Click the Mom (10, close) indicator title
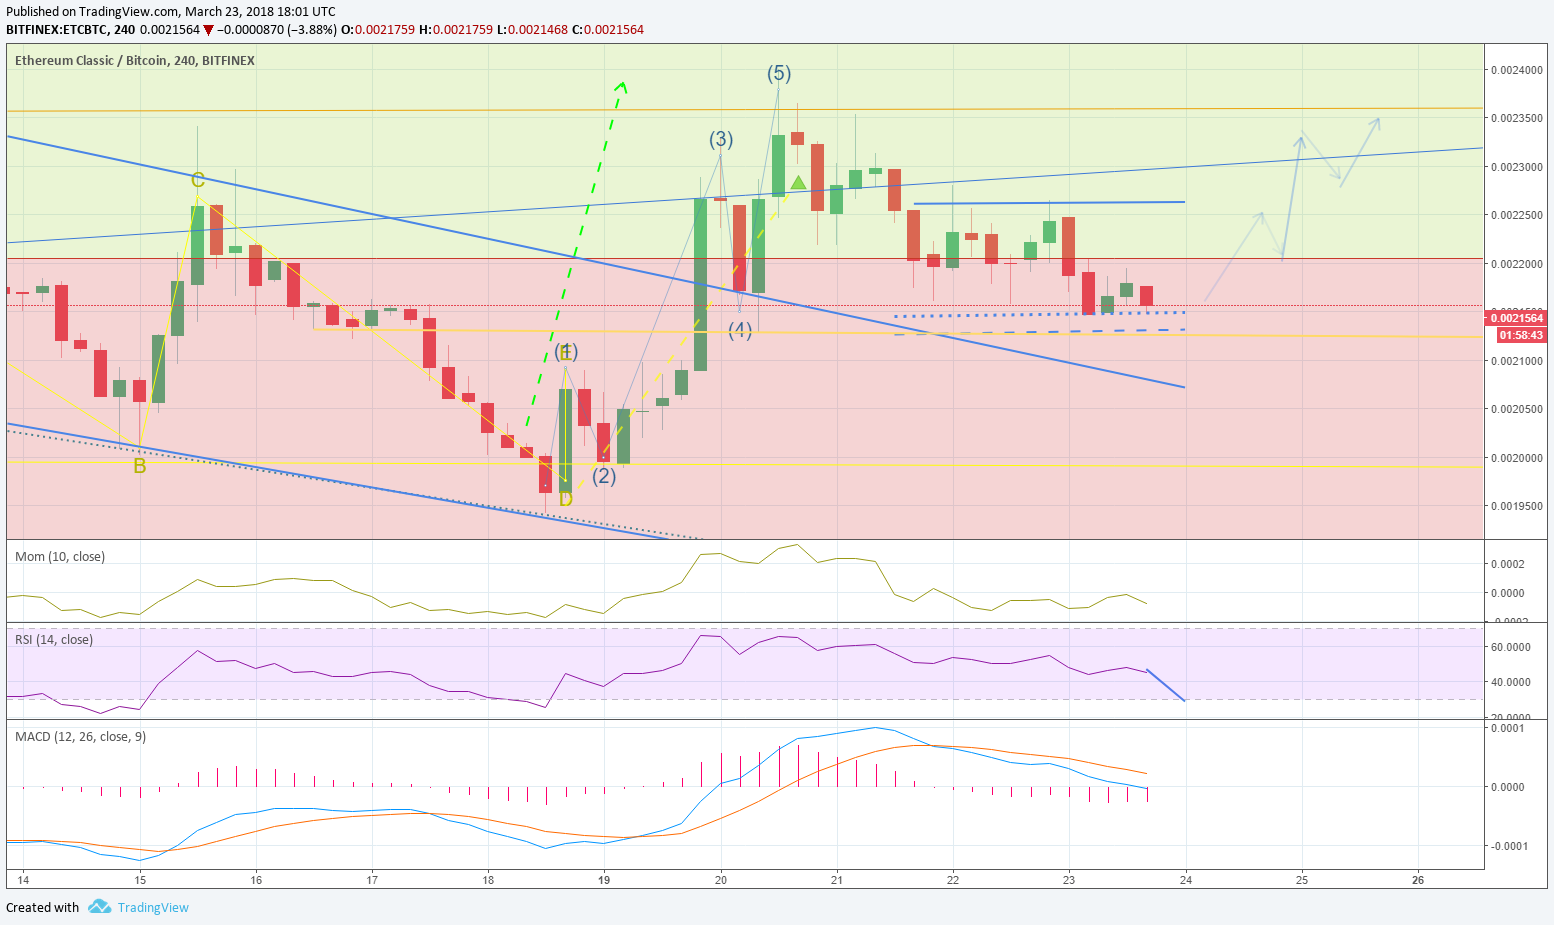 60,557
